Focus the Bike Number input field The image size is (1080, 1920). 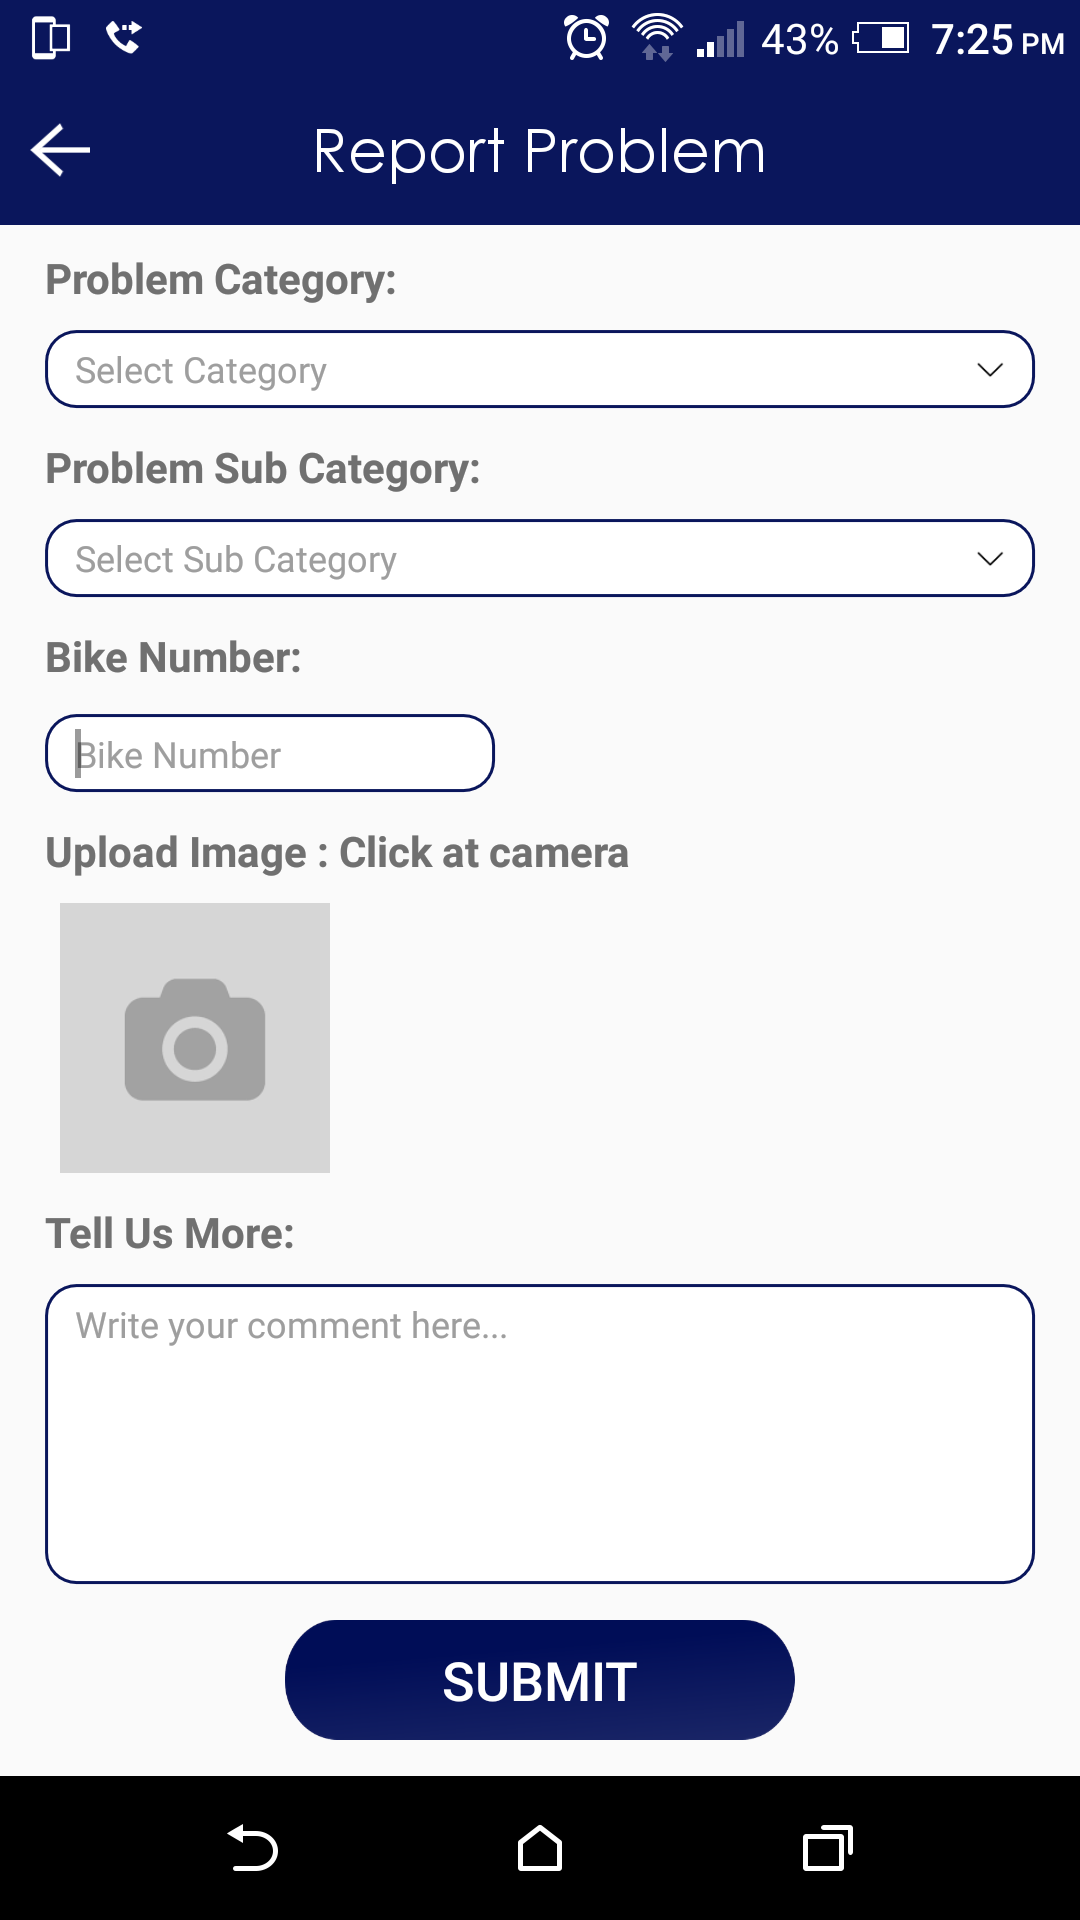pos(270,753)
